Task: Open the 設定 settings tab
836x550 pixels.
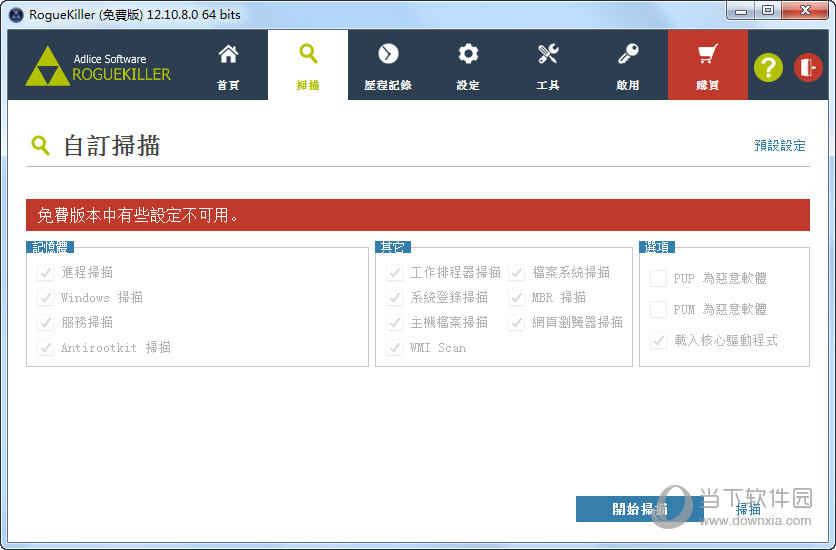Action: [x=468, y=65]
